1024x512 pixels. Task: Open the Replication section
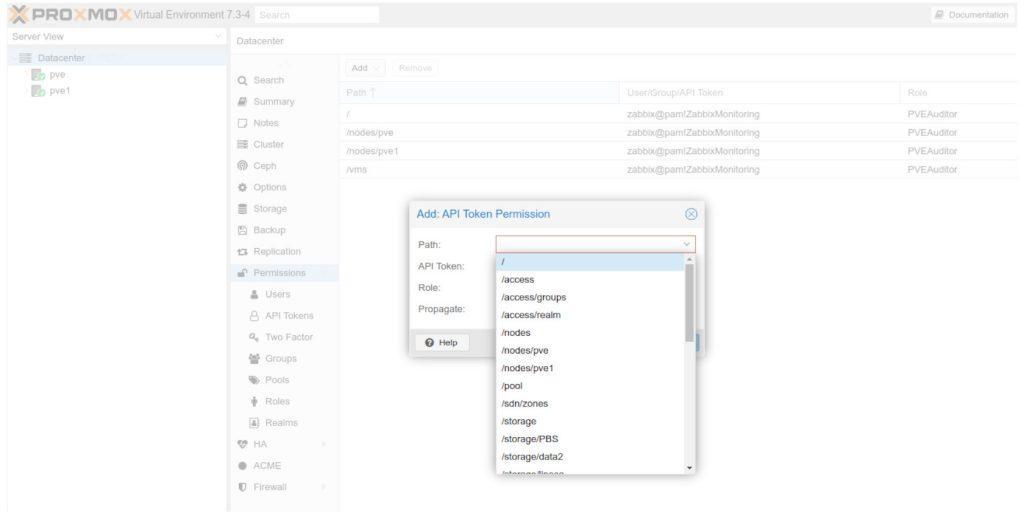(x=277, y=251)
